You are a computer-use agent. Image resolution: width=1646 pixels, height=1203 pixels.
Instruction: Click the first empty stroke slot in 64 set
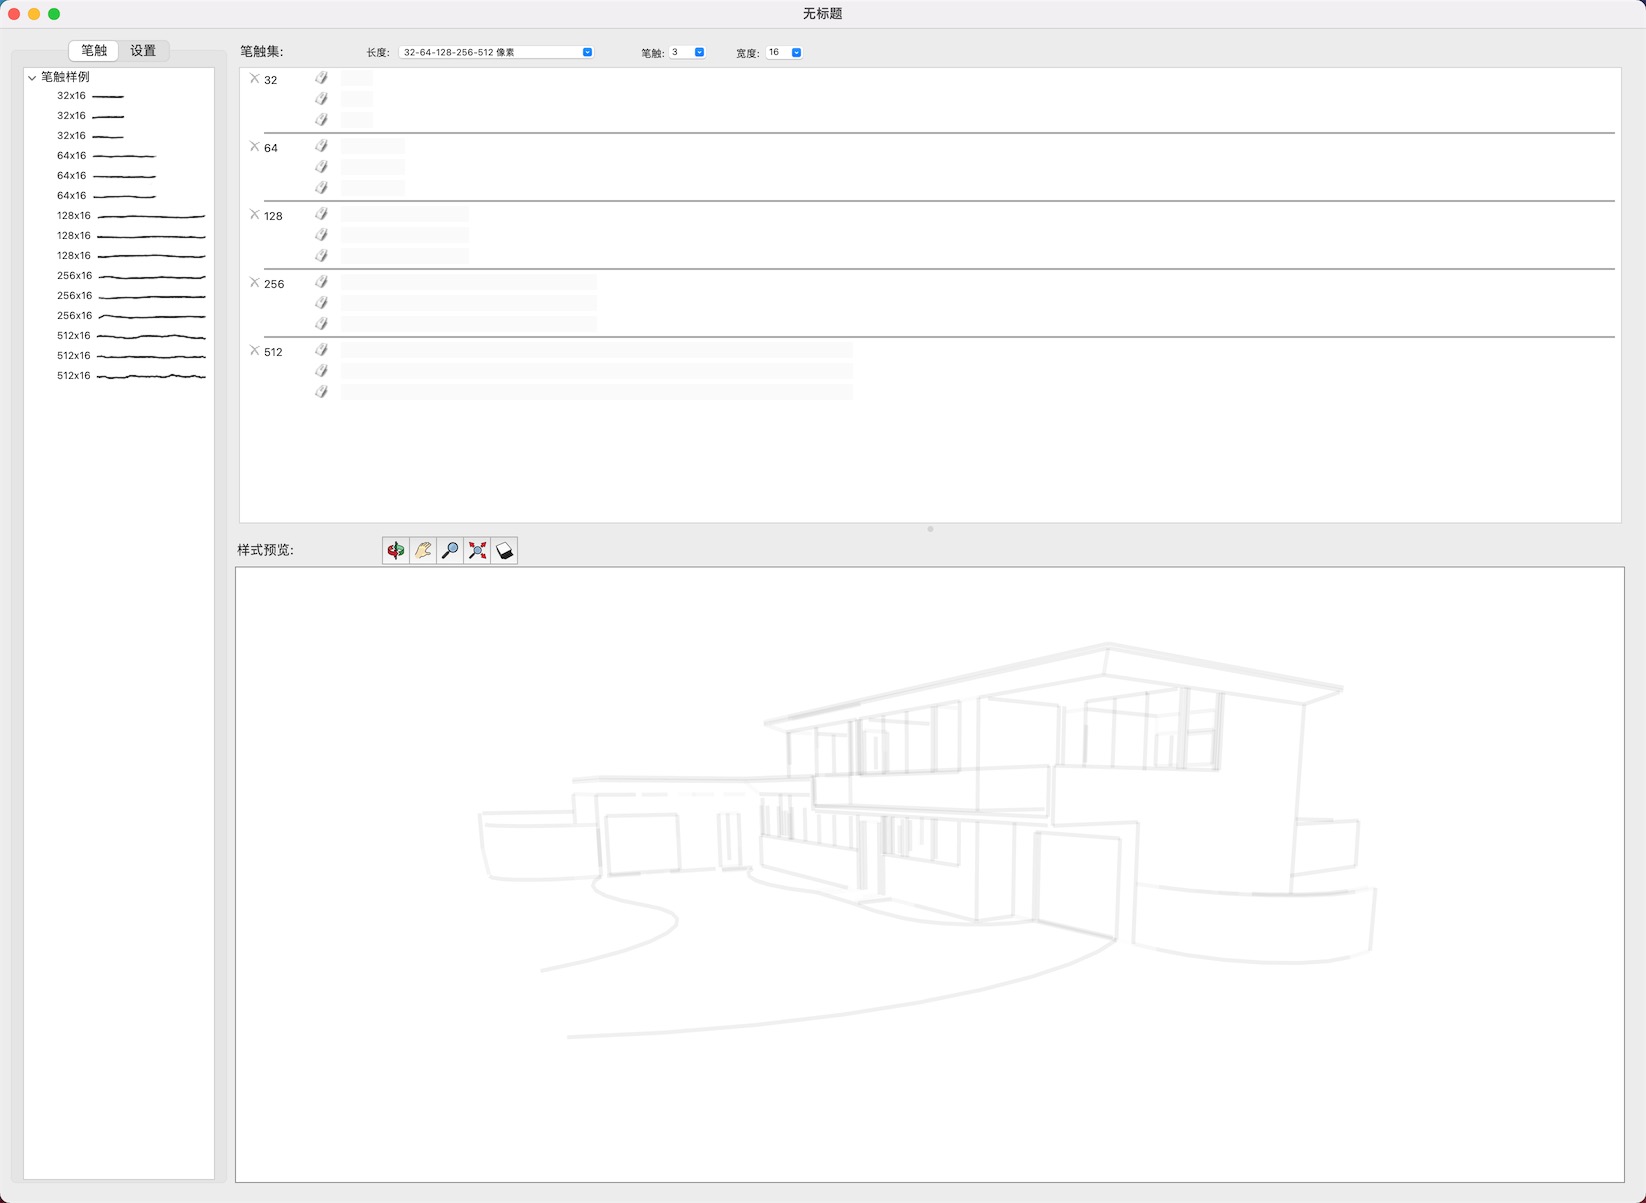373,145
